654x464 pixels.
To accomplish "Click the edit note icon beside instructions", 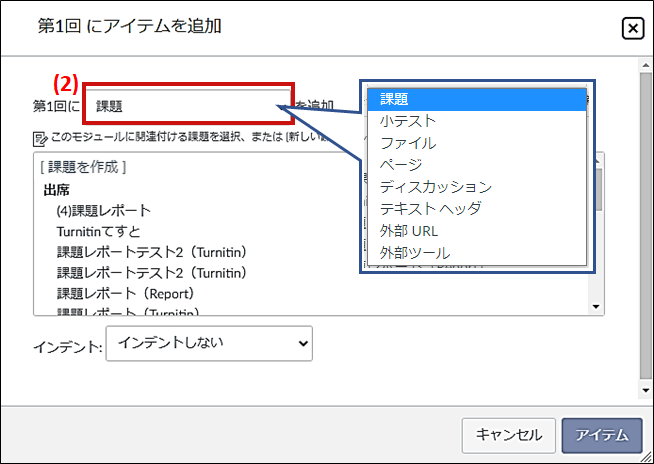I will click(x=39, y=138).
